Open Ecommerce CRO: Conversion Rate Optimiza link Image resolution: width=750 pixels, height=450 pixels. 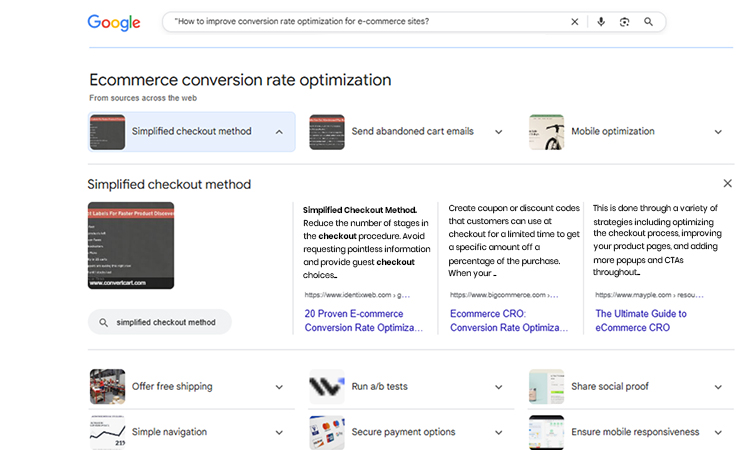click(x=509, y=320)
